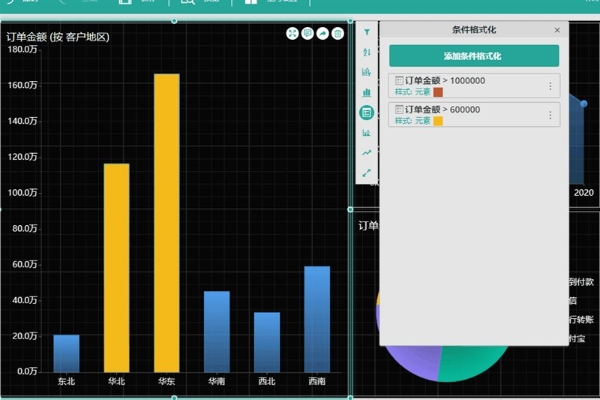Click the 华北 x-axis label

pyautogui.click(x=117, y=381)
